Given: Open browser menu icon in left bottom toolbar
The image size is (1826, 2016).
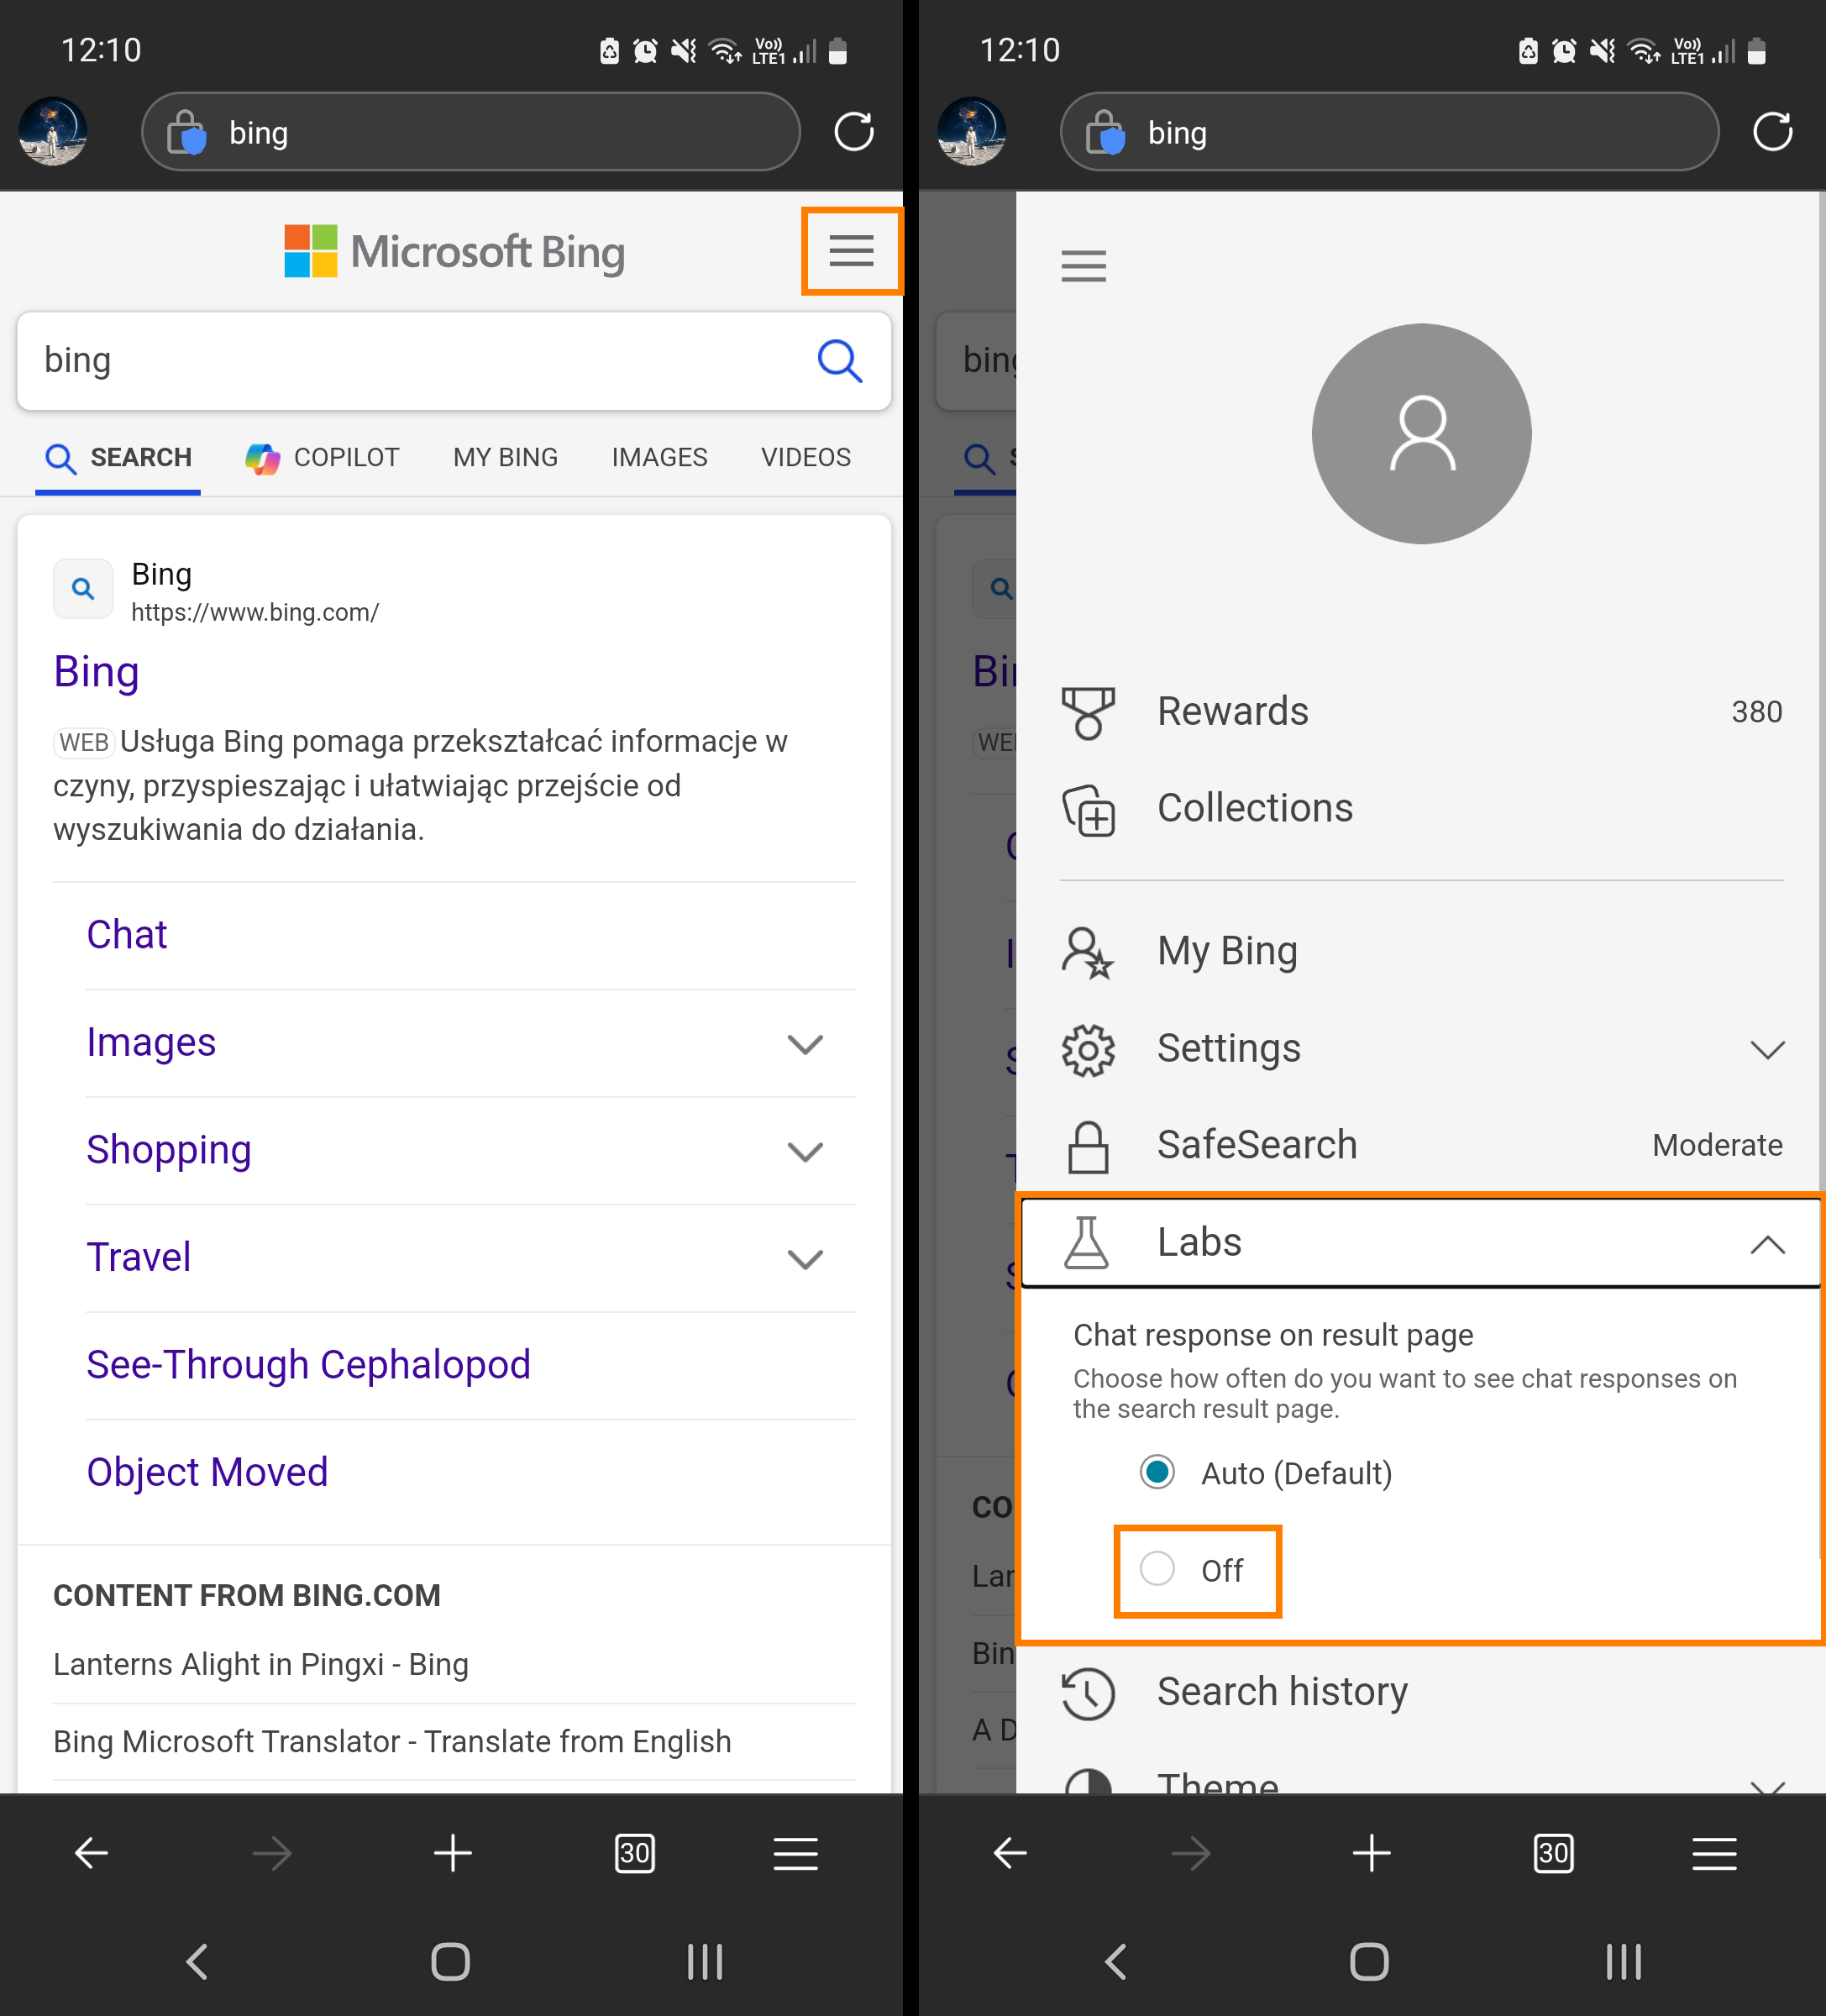Looking at the screenshot, I should coord(795,1853).
